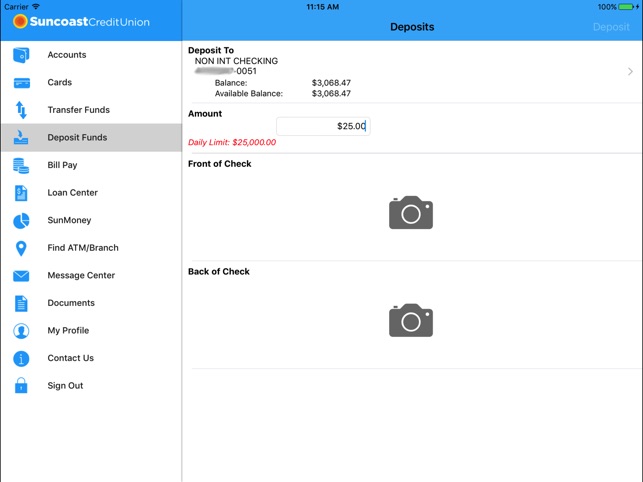Click the SunMoney pie chart icon
This screenshot has width=643, height=482.
21,220
